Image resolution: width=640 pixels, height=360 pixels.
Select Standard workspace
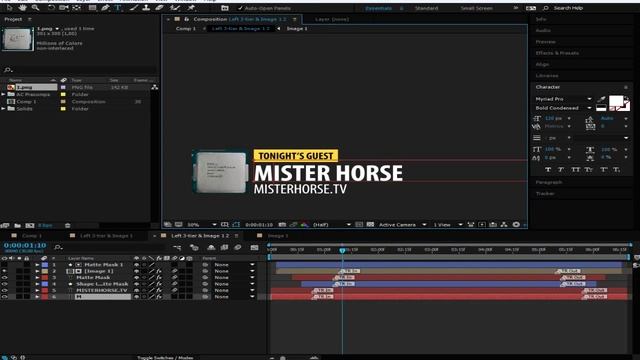point(427,8)
